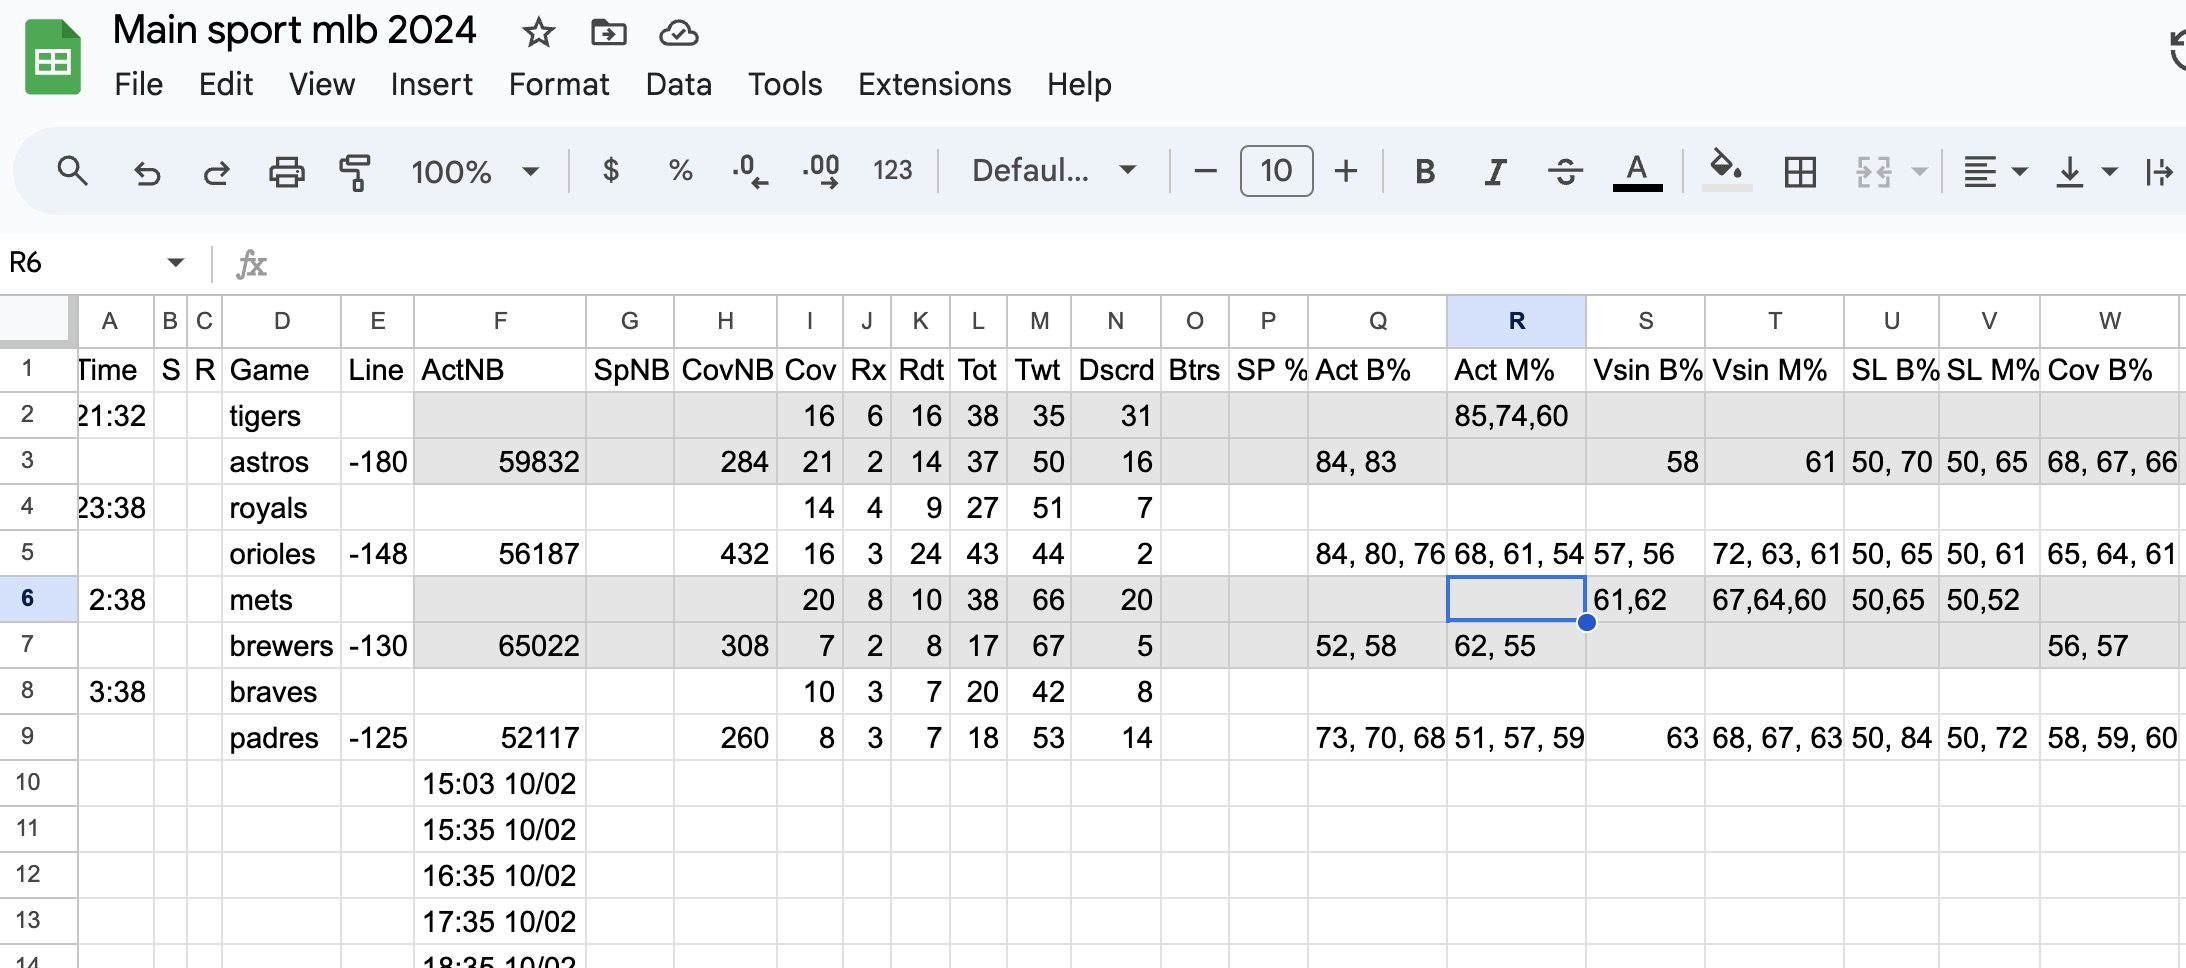Viewport: 2186px width, 968px height.
Task: Open the search magnifier in toolbar
Action: [x=72, y=171]
